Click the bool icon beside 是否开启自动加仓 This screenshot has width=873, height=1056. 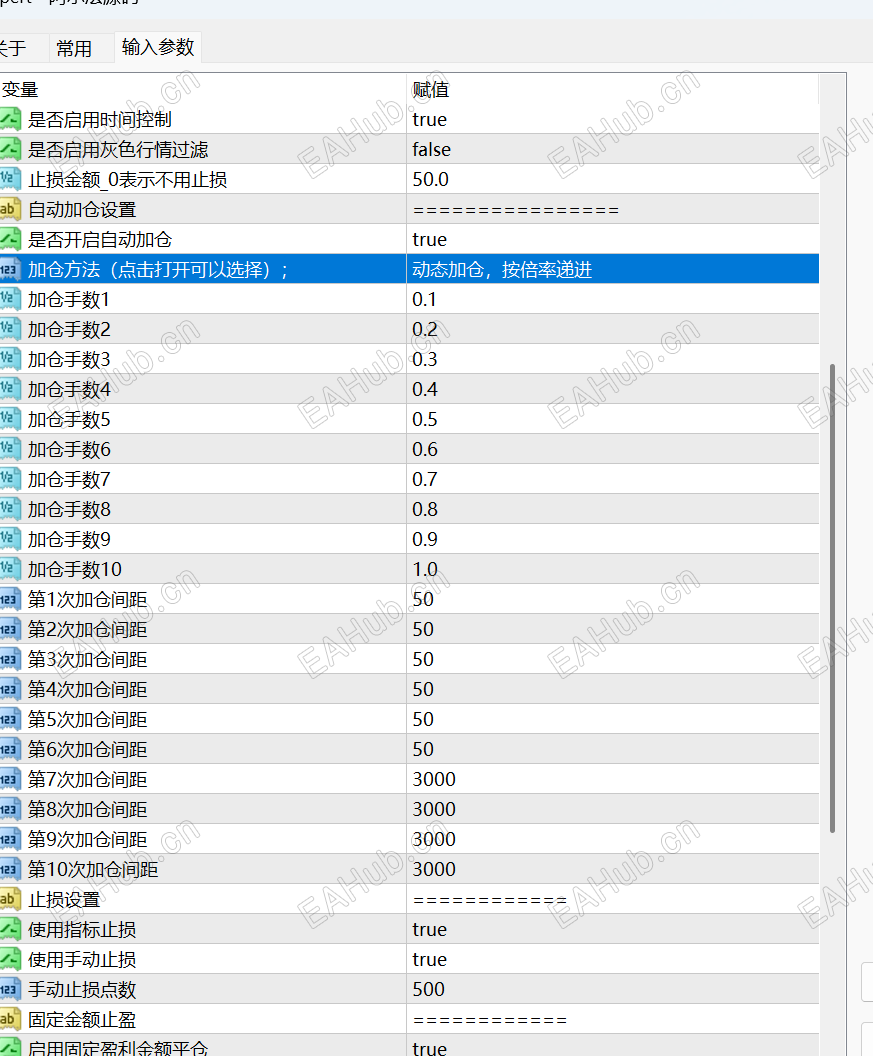(10, 239)
